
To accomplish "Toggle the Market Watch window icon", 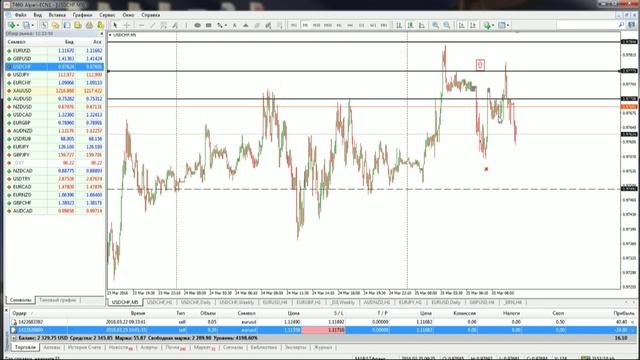I will click(x=44, y=25).
